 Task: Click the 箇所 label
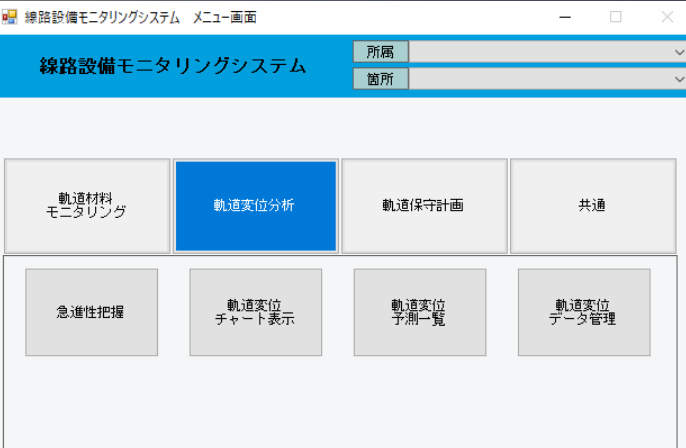point(381,79)
